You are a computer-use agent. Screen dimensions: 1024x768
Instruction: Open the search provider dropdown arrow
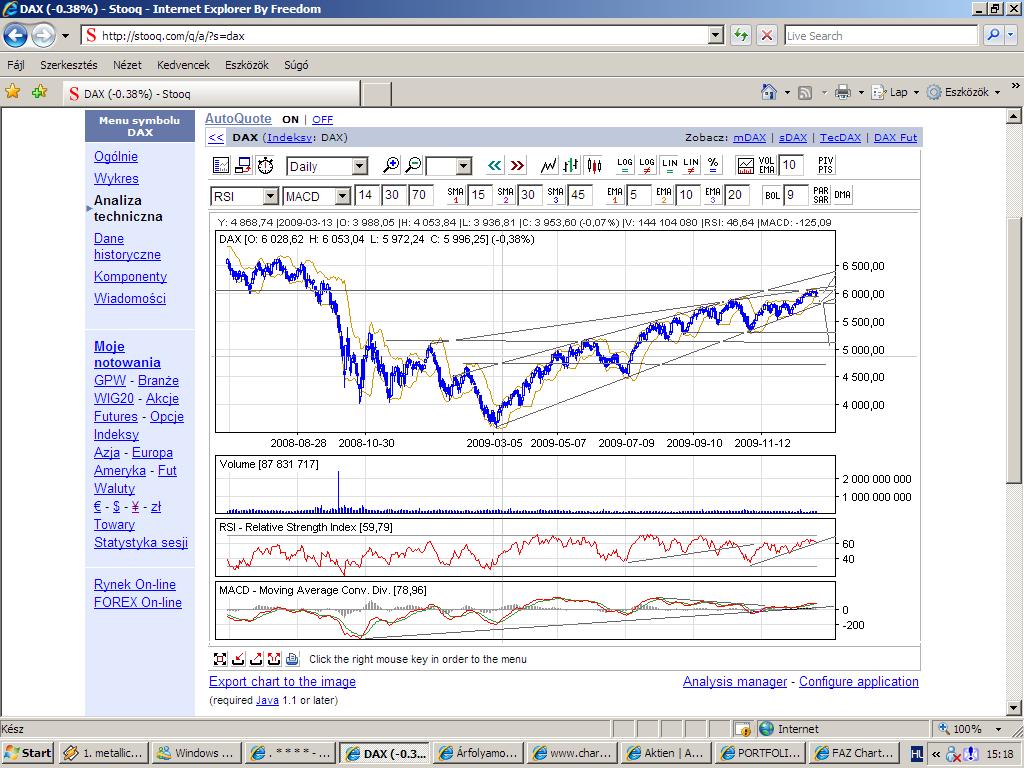point(1012,35)
